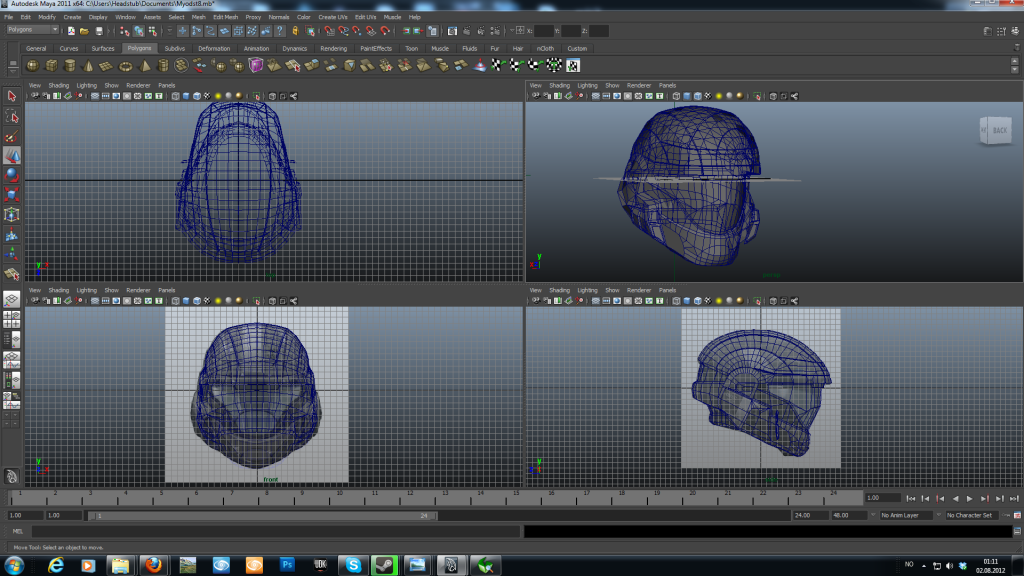Image resolution: width=1024 pixels, height=576 pixels.
Task: Activate the Select tool in toolbox
Action: point(12,97)
